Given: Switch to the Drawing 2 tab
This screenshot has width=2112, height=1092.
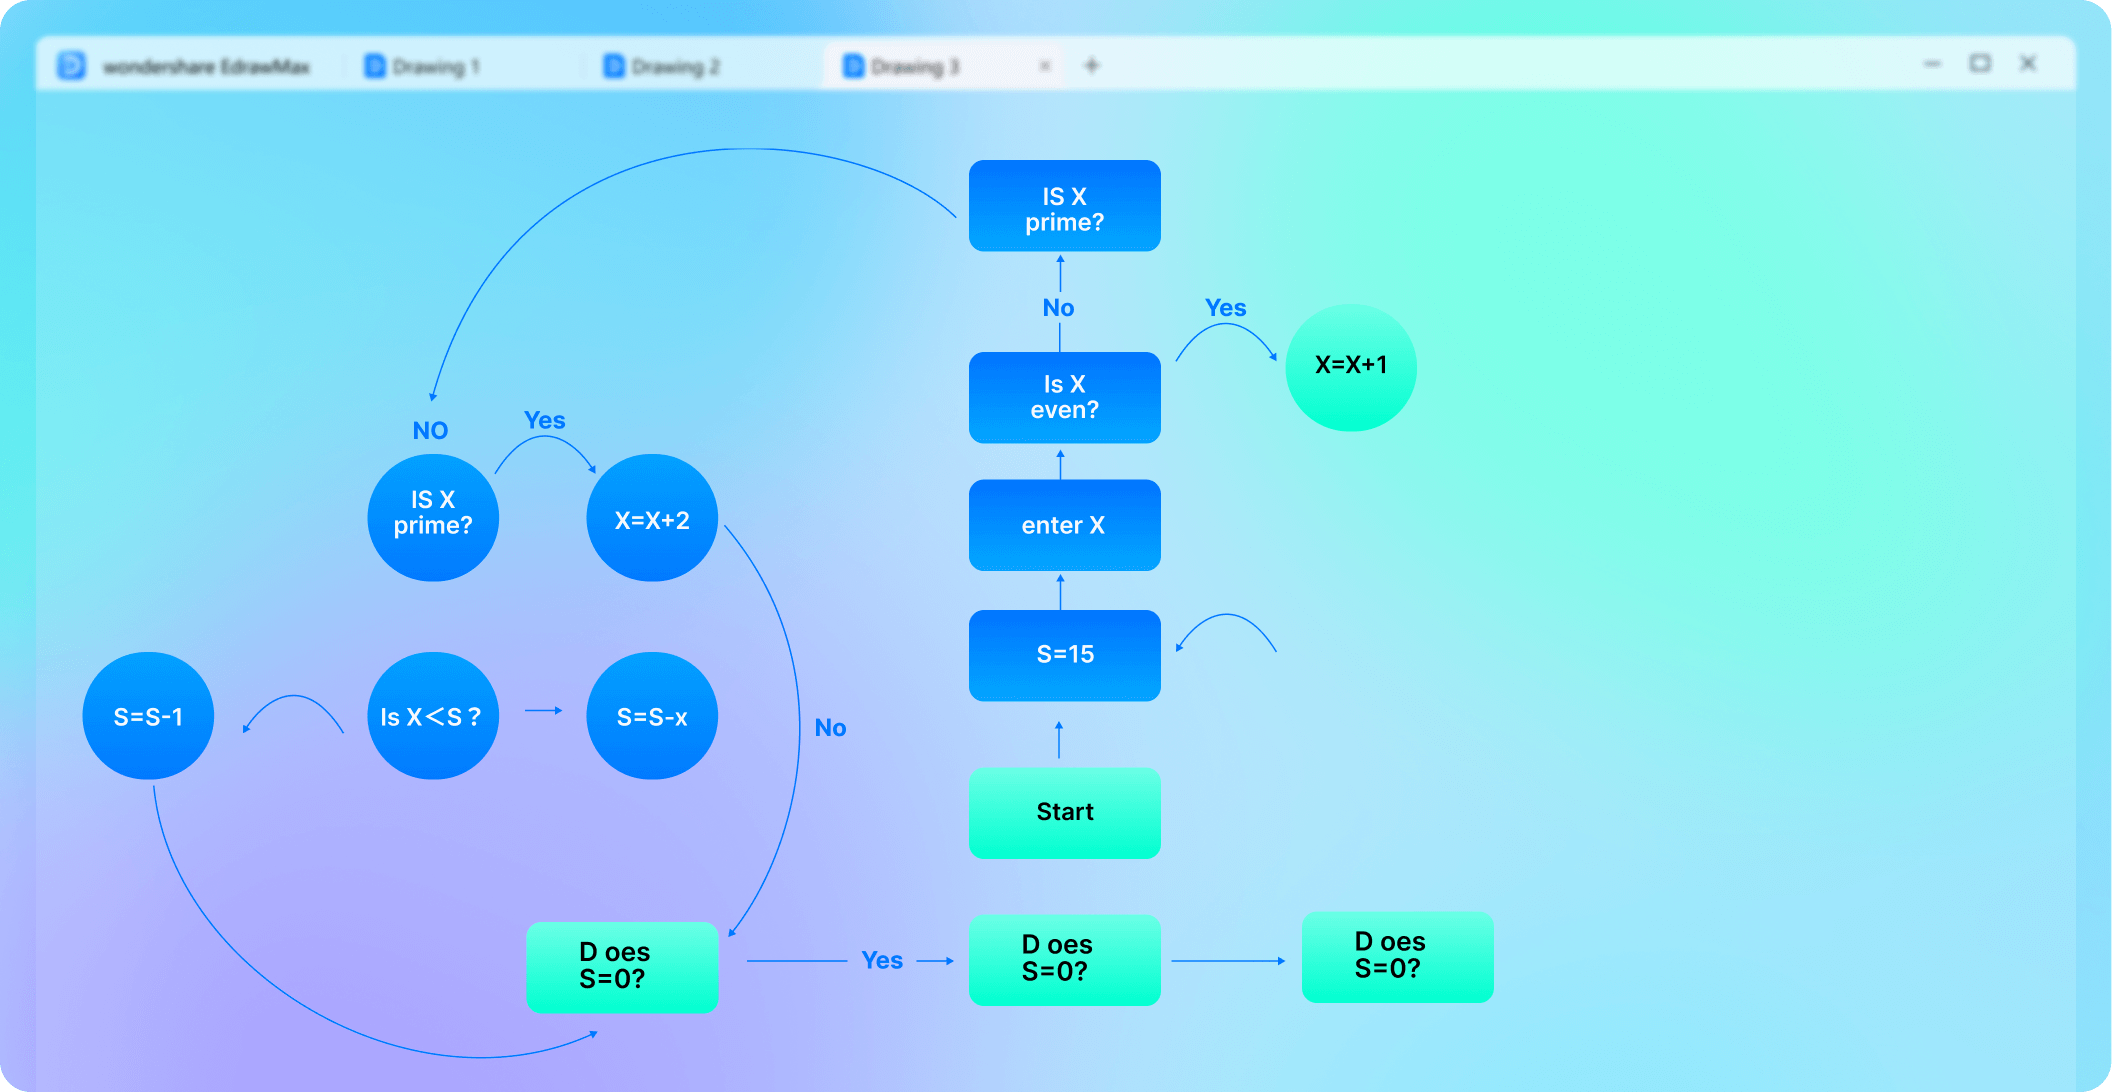Looking at the screenshot, I should pyautogui.click(x=675, y=67).
